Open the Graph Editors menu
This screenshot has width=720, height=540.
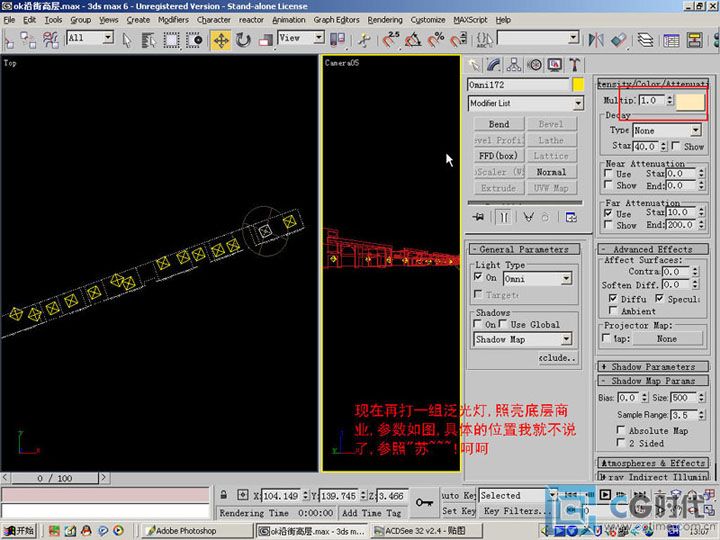coord(336,20)
